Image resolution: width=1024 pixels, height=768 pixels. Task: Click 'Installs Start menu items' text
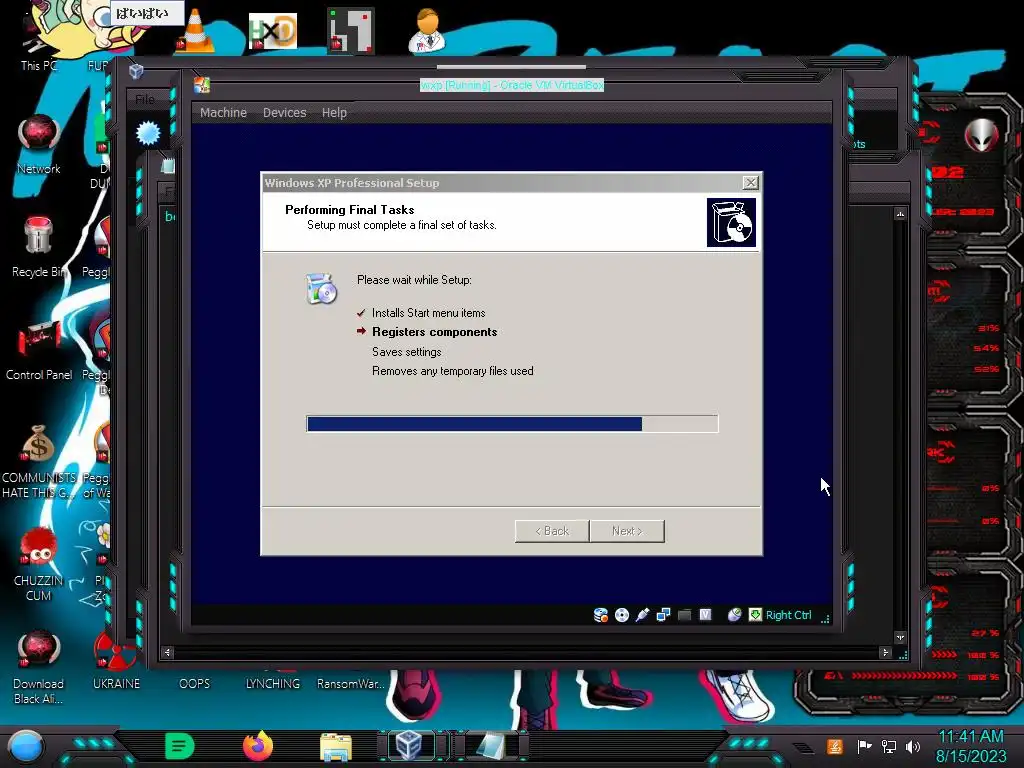428,313
